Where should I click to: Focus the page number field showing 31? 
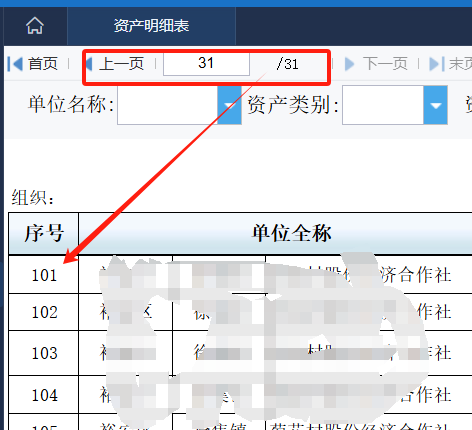tap(206, 63)
